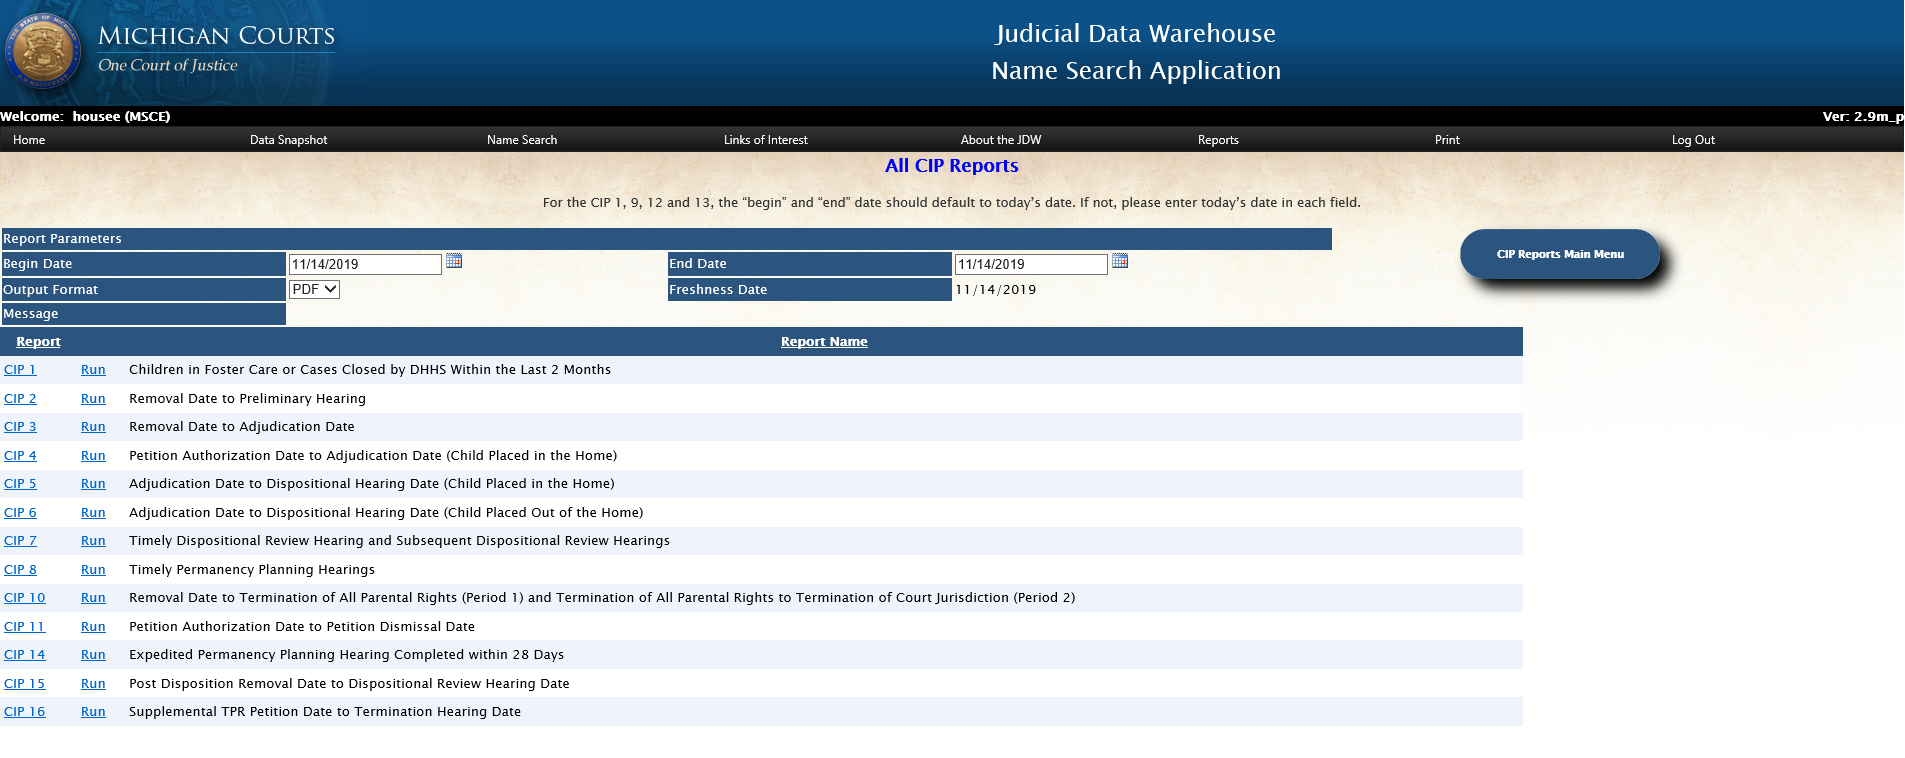Expand the Output Format PDF dropdown
This screenshot has width=1905, height=758.
314,289
